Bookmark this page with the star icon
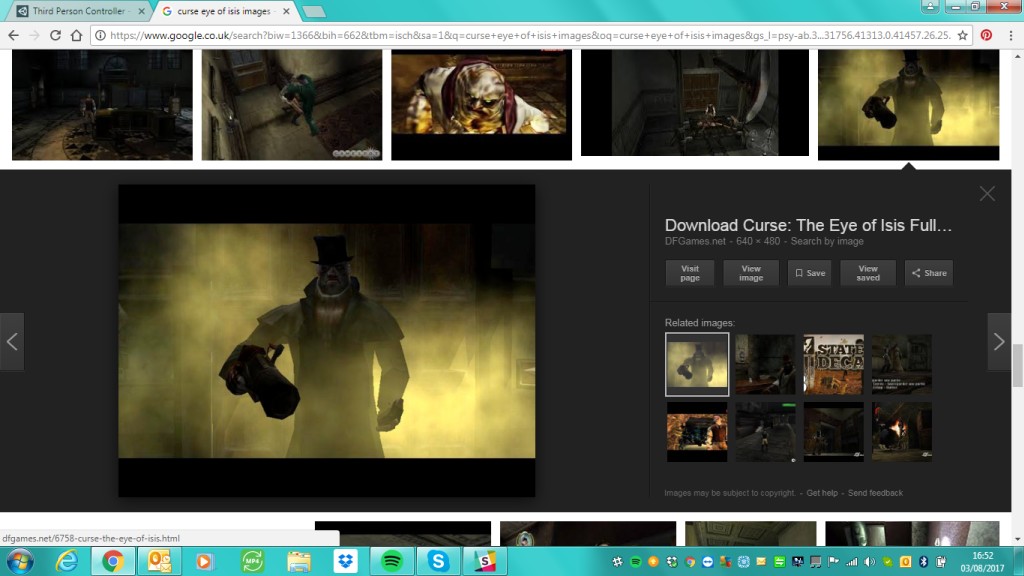 coord(963,35)
